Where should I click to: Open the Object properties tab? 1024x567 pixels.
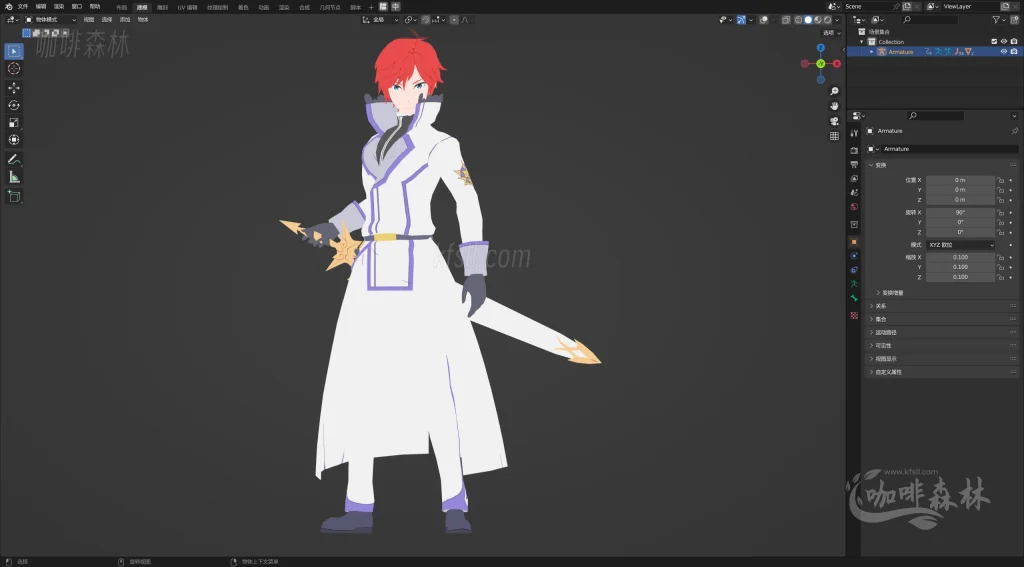(854, 242)
